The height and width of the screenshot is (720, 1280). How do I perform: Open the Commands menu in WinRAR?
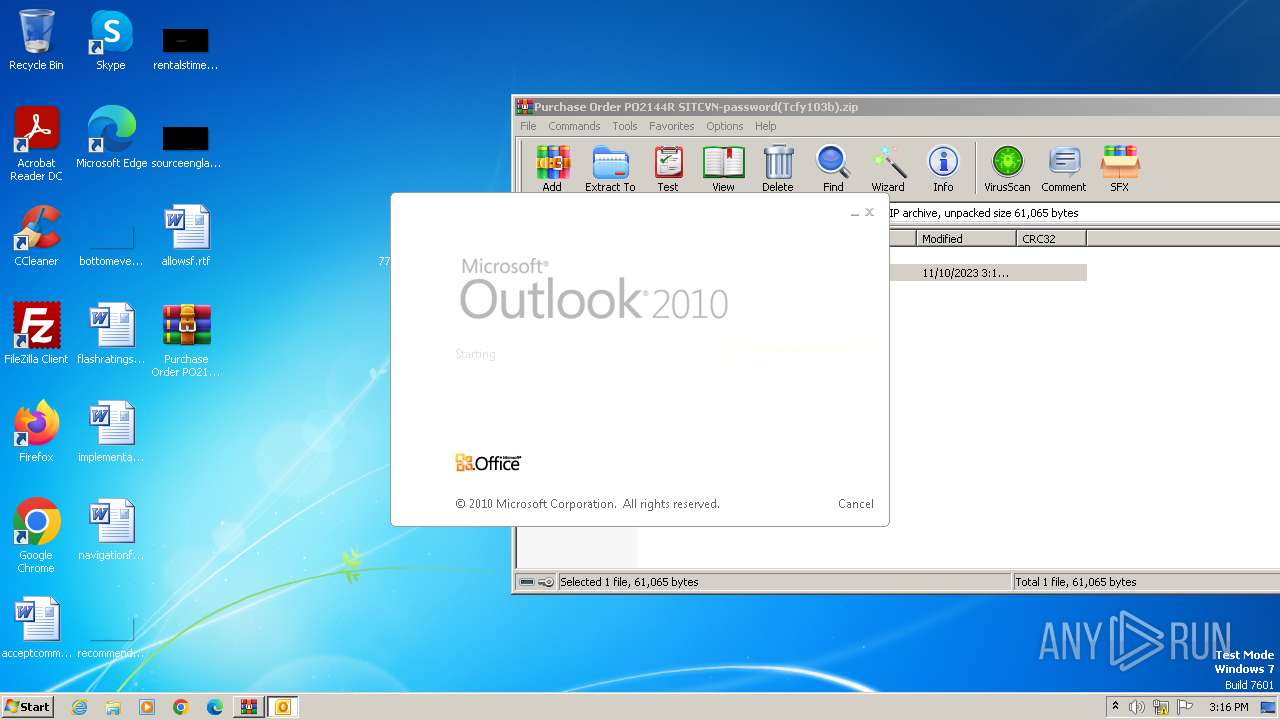574,126
